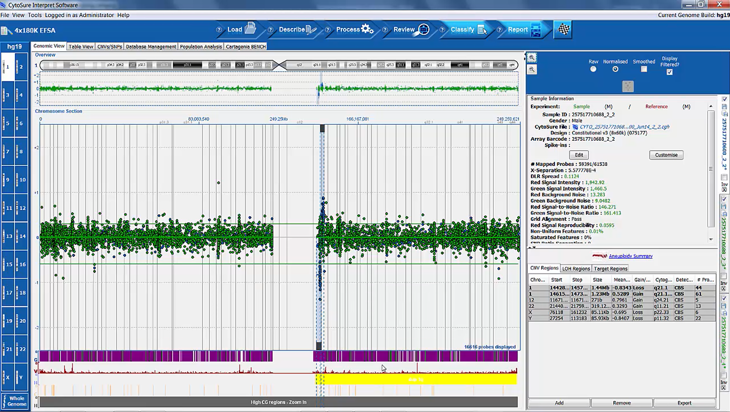Open the Tools menu
730x412 pixels.
[x=34, y=15]
